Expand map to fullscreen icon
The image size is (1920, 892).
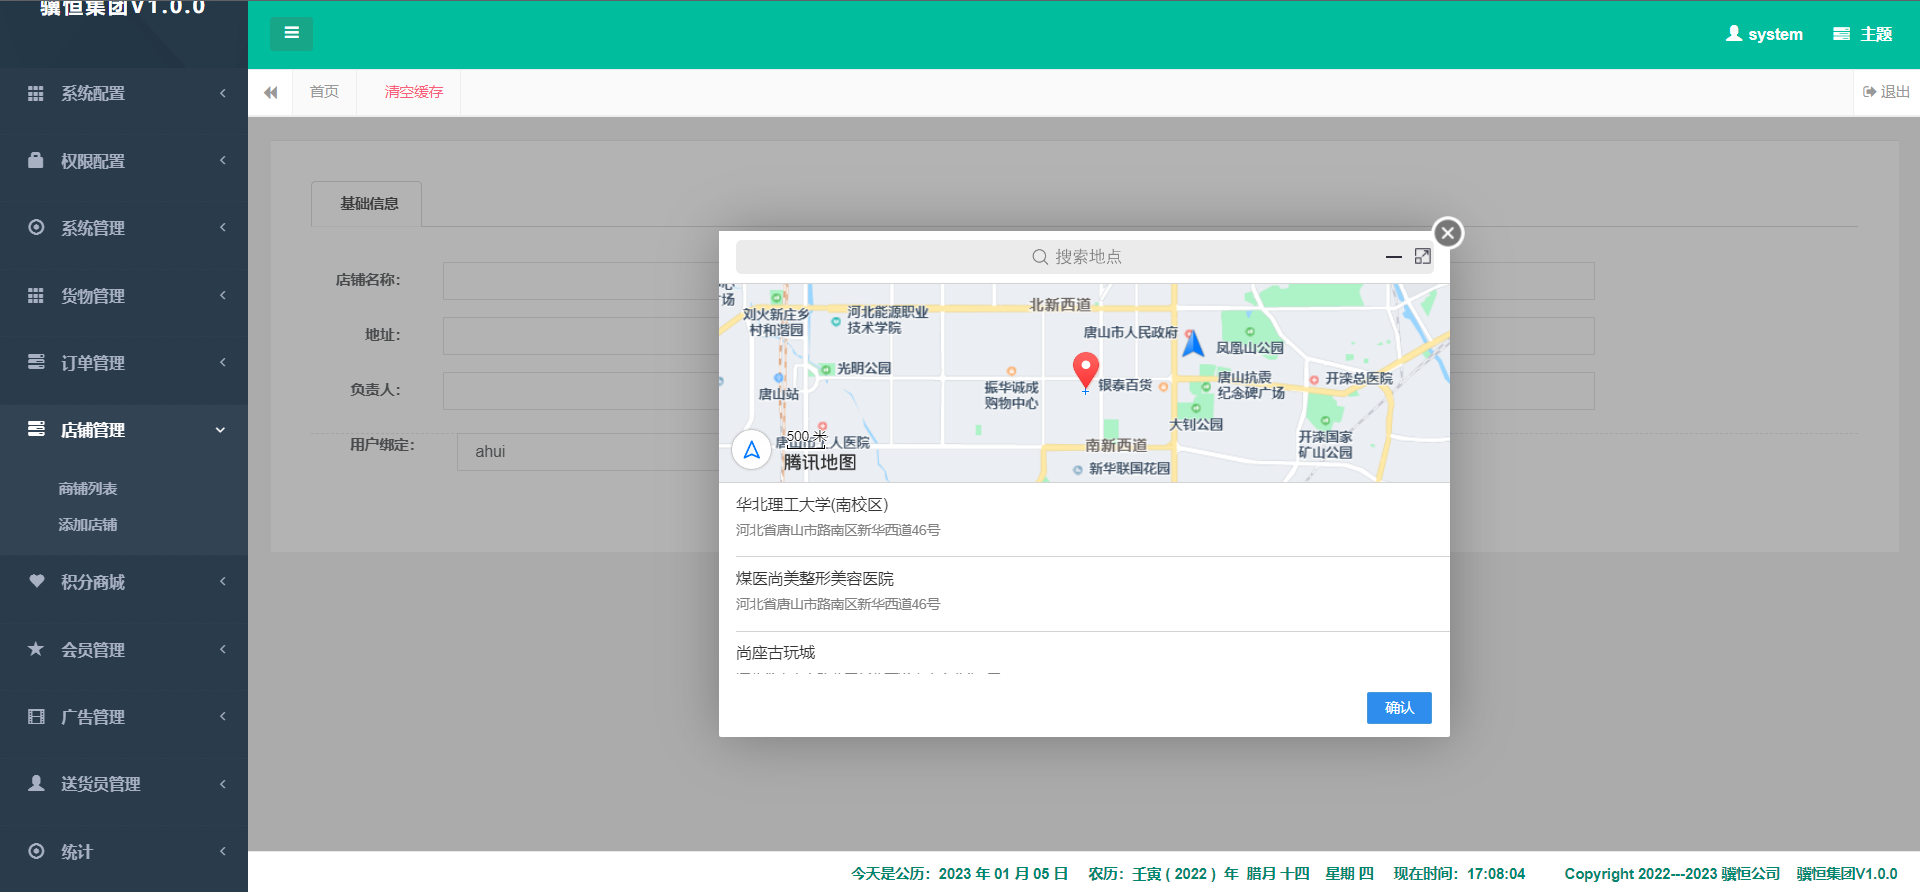coord(1422,257)
